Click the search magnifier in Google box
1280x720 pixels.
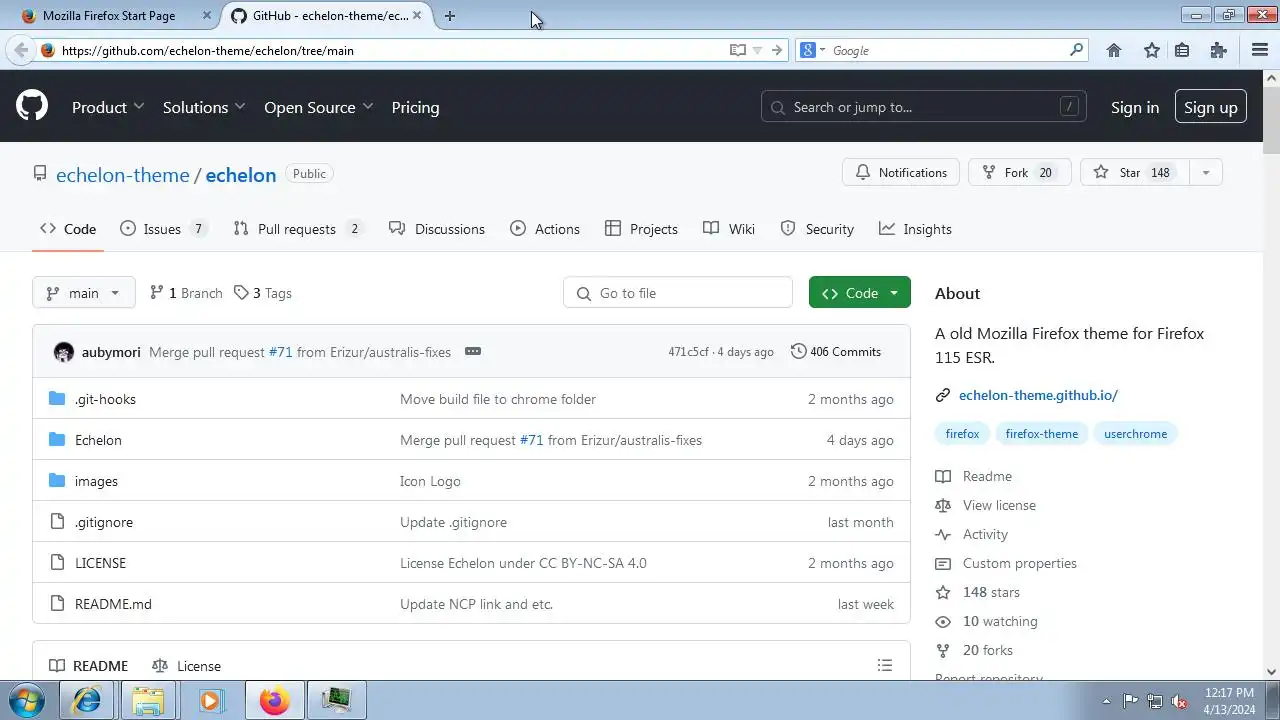click(1076, 50)
